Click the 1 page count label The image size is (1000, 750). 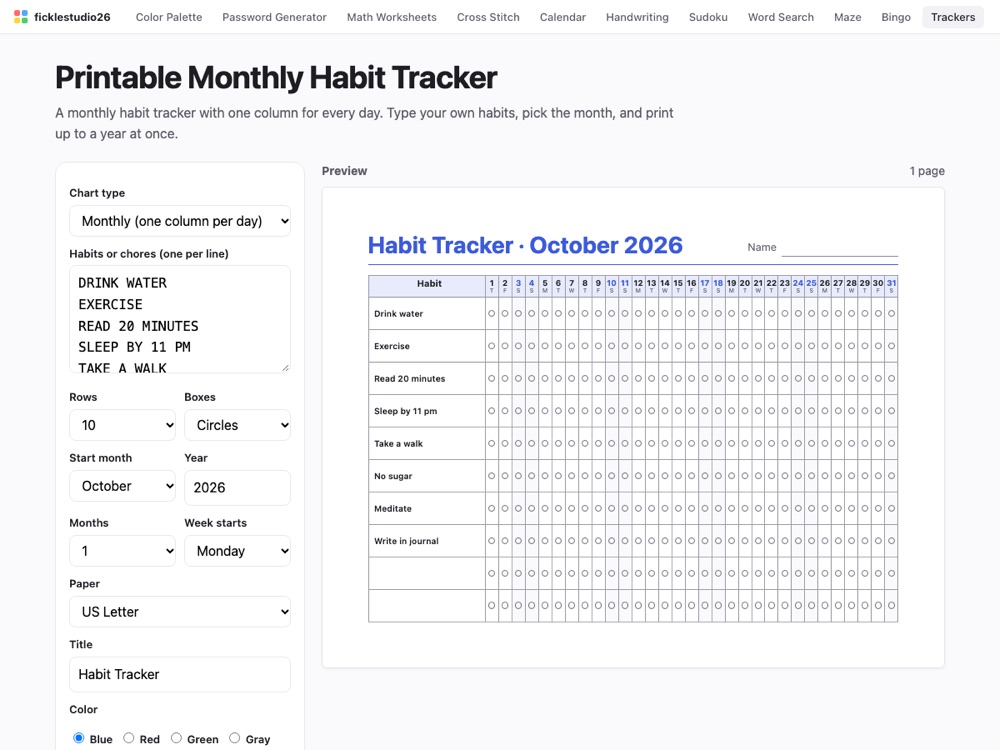coord(927,171)
